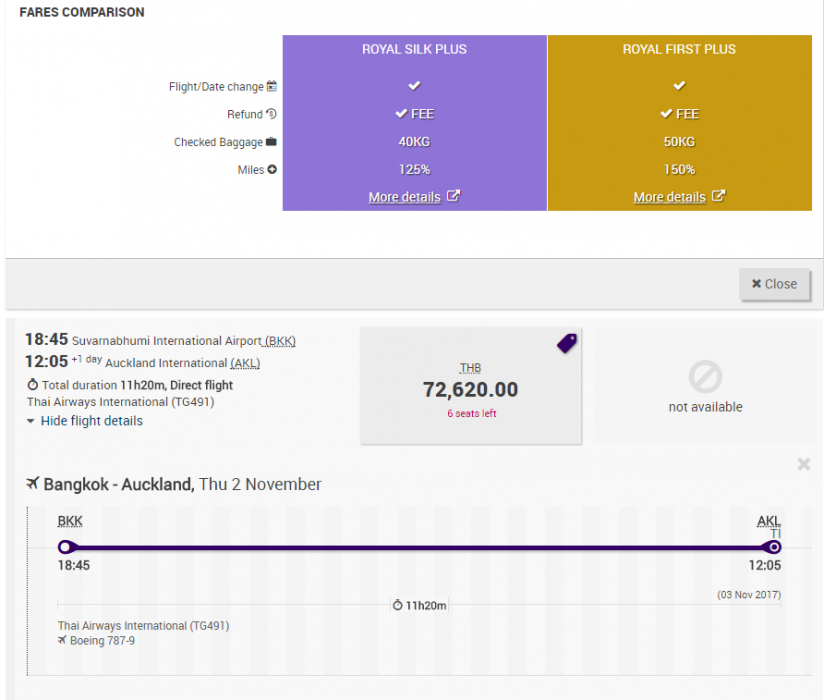Click the price tag icon on fare card
Viewport: 824px width, 700px height.
(x=566, y=342)
